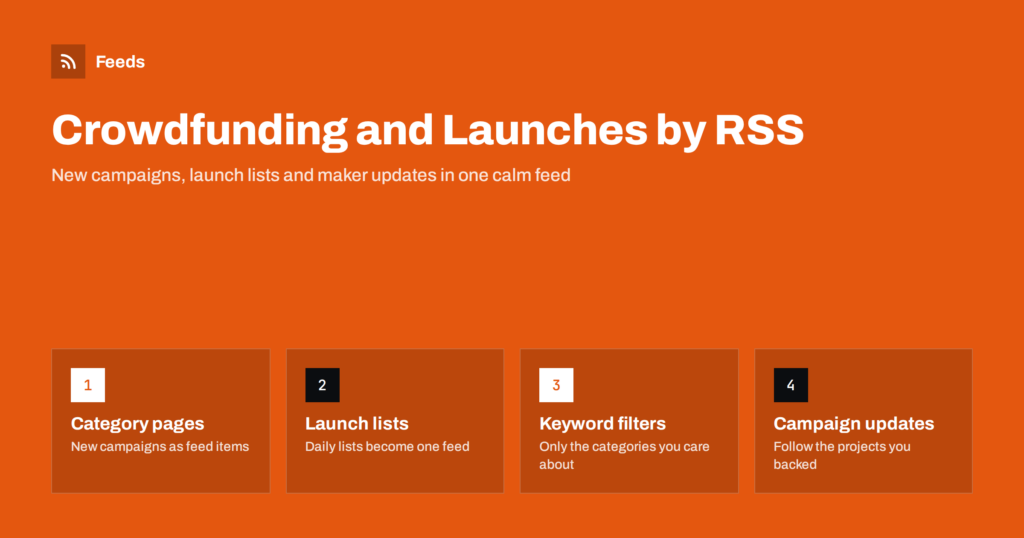Click 'Follow the projects you backed' text
Viewport: 1024px width, 538px height.
[x=842, y=456]
